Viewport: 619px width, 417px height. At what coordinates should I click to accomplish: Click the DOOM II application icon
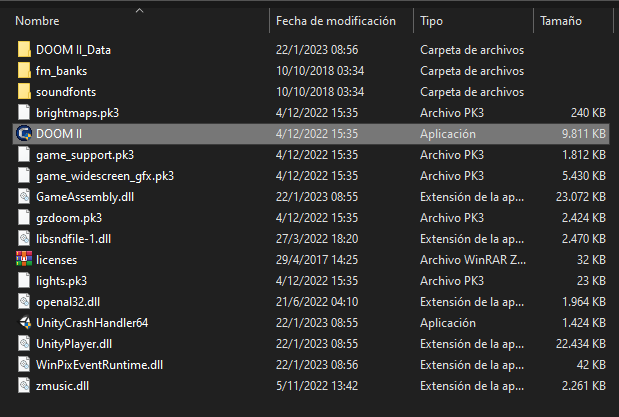pyautogui.click(x=24, y=134)
